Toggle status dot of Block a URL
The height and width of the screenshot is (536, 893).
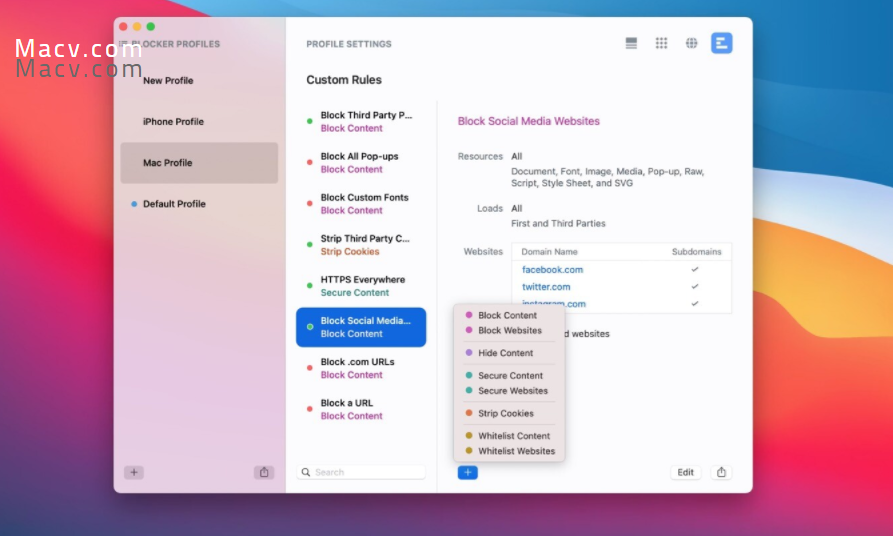[x=310, y=409]
